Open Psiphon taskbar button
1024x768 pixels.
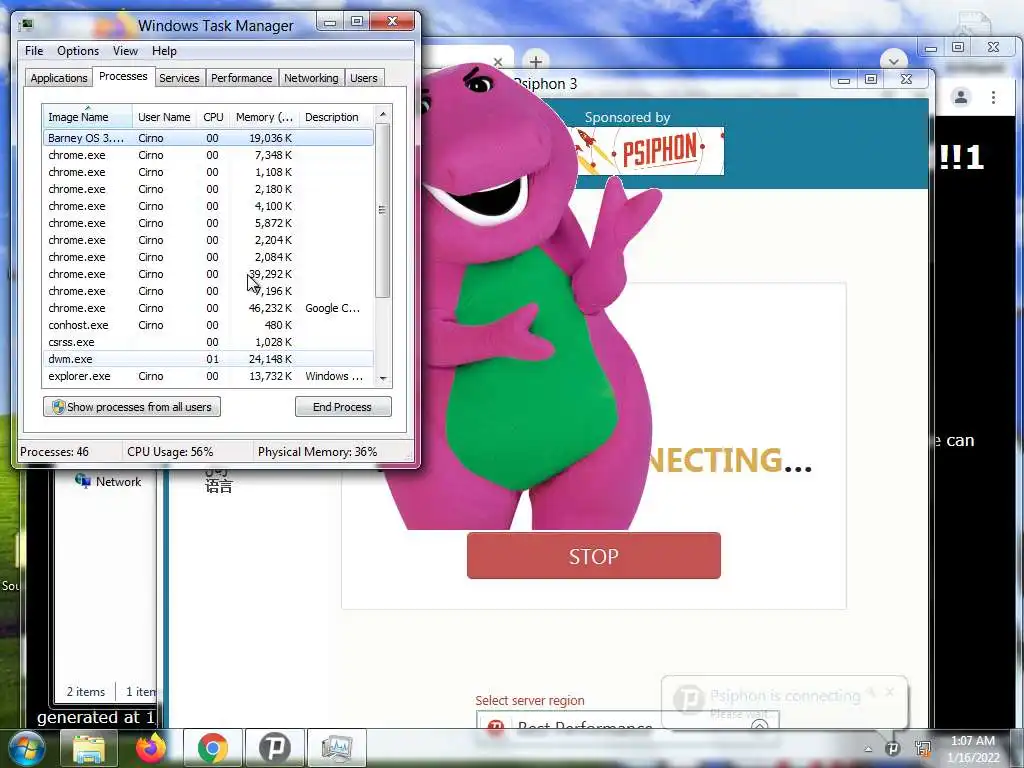(x=274, y=748)
